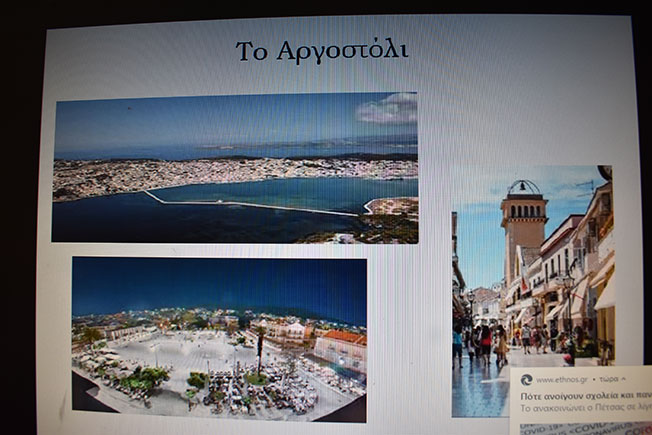Click the bridge crossing the bay in aerial photo

coord(250,203)
